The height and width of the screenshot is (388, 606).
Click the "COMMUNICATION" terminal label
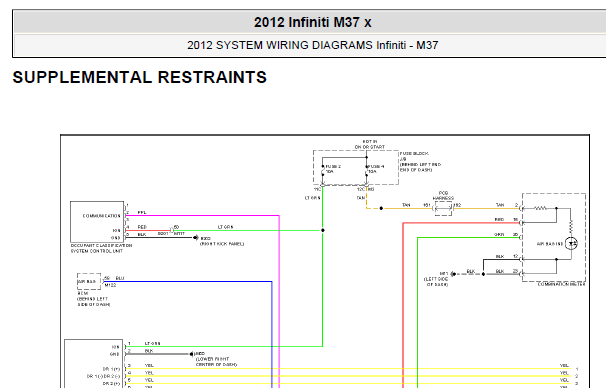(x=101, y=216)
